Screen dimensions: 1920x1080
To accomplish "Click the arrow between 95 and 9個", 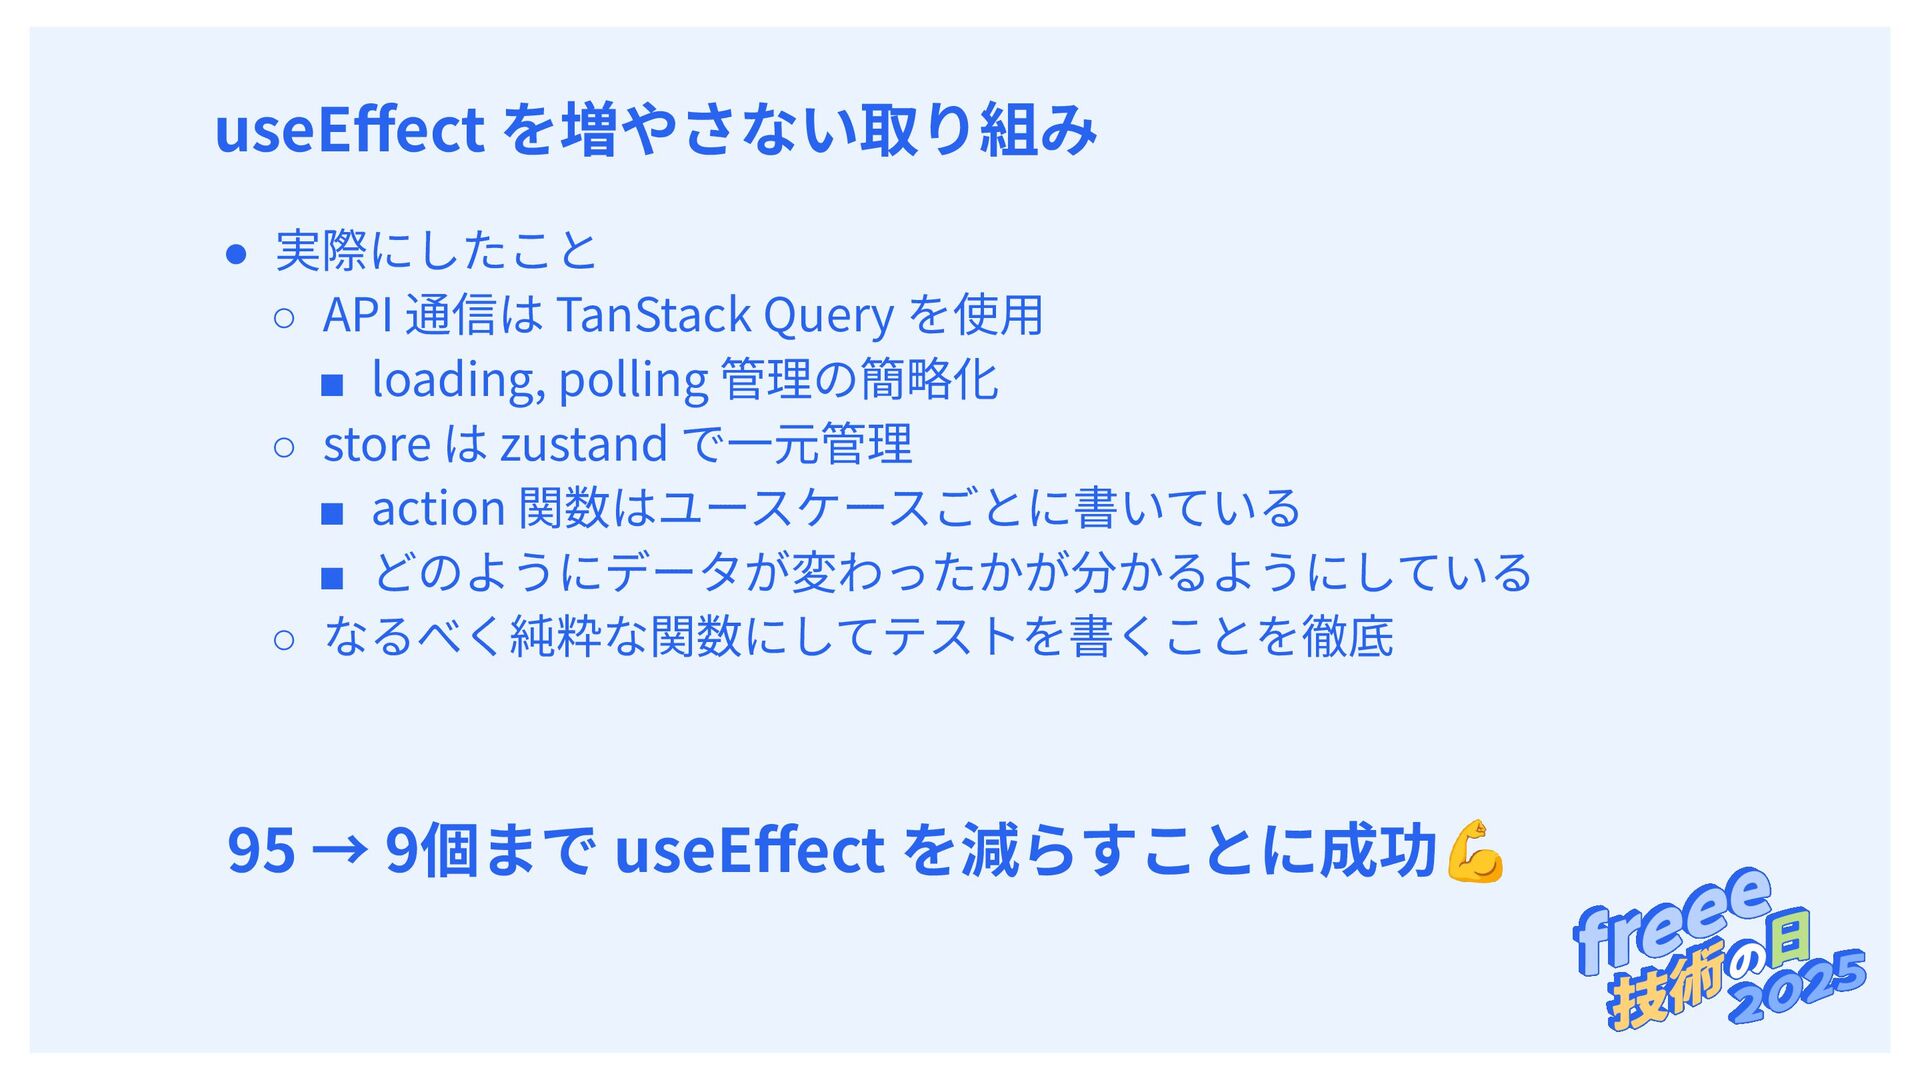I will [340, 851].
